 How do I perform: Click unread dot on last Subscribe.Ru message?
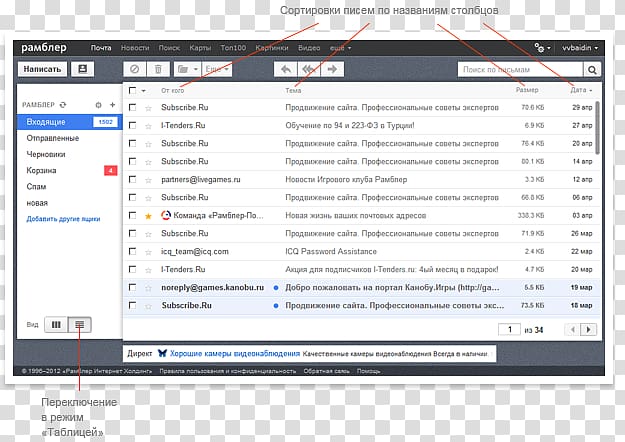276,306
